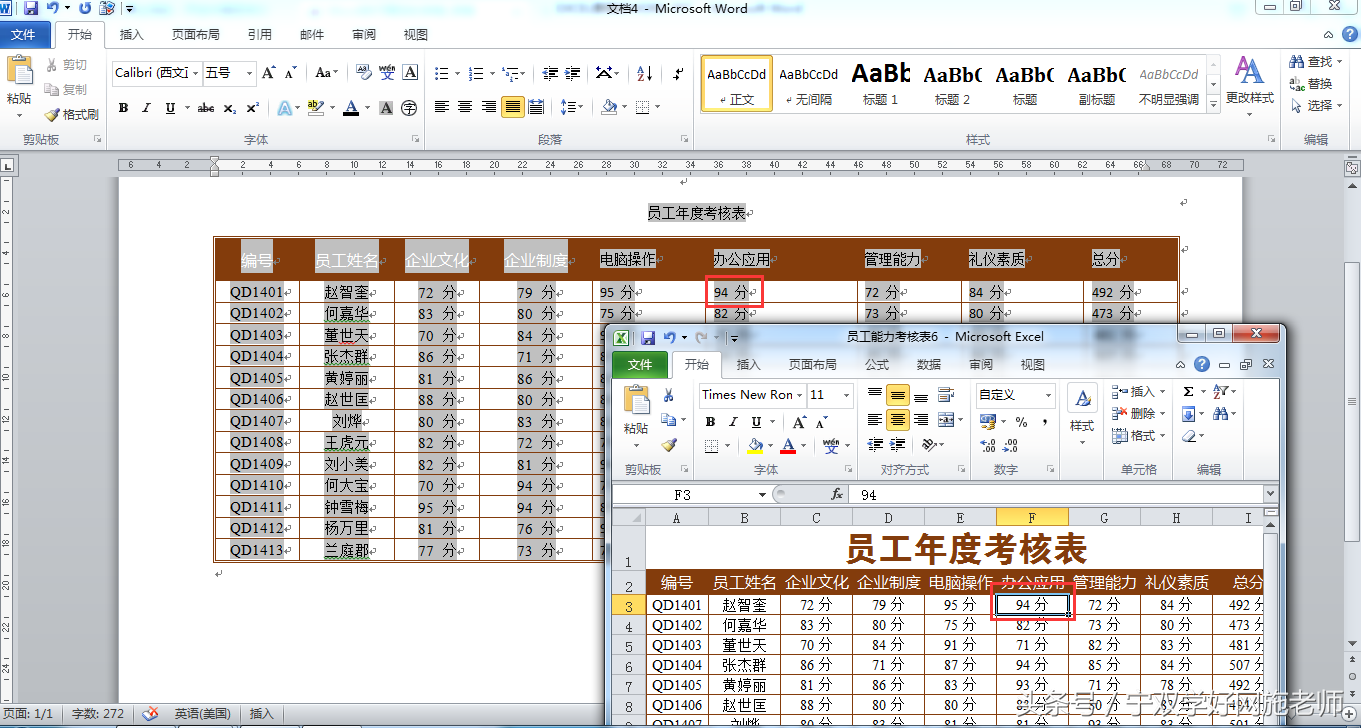Open line spacing dropdown in Word
Screen dimensions: 1361x728
[x=573, y=107]
